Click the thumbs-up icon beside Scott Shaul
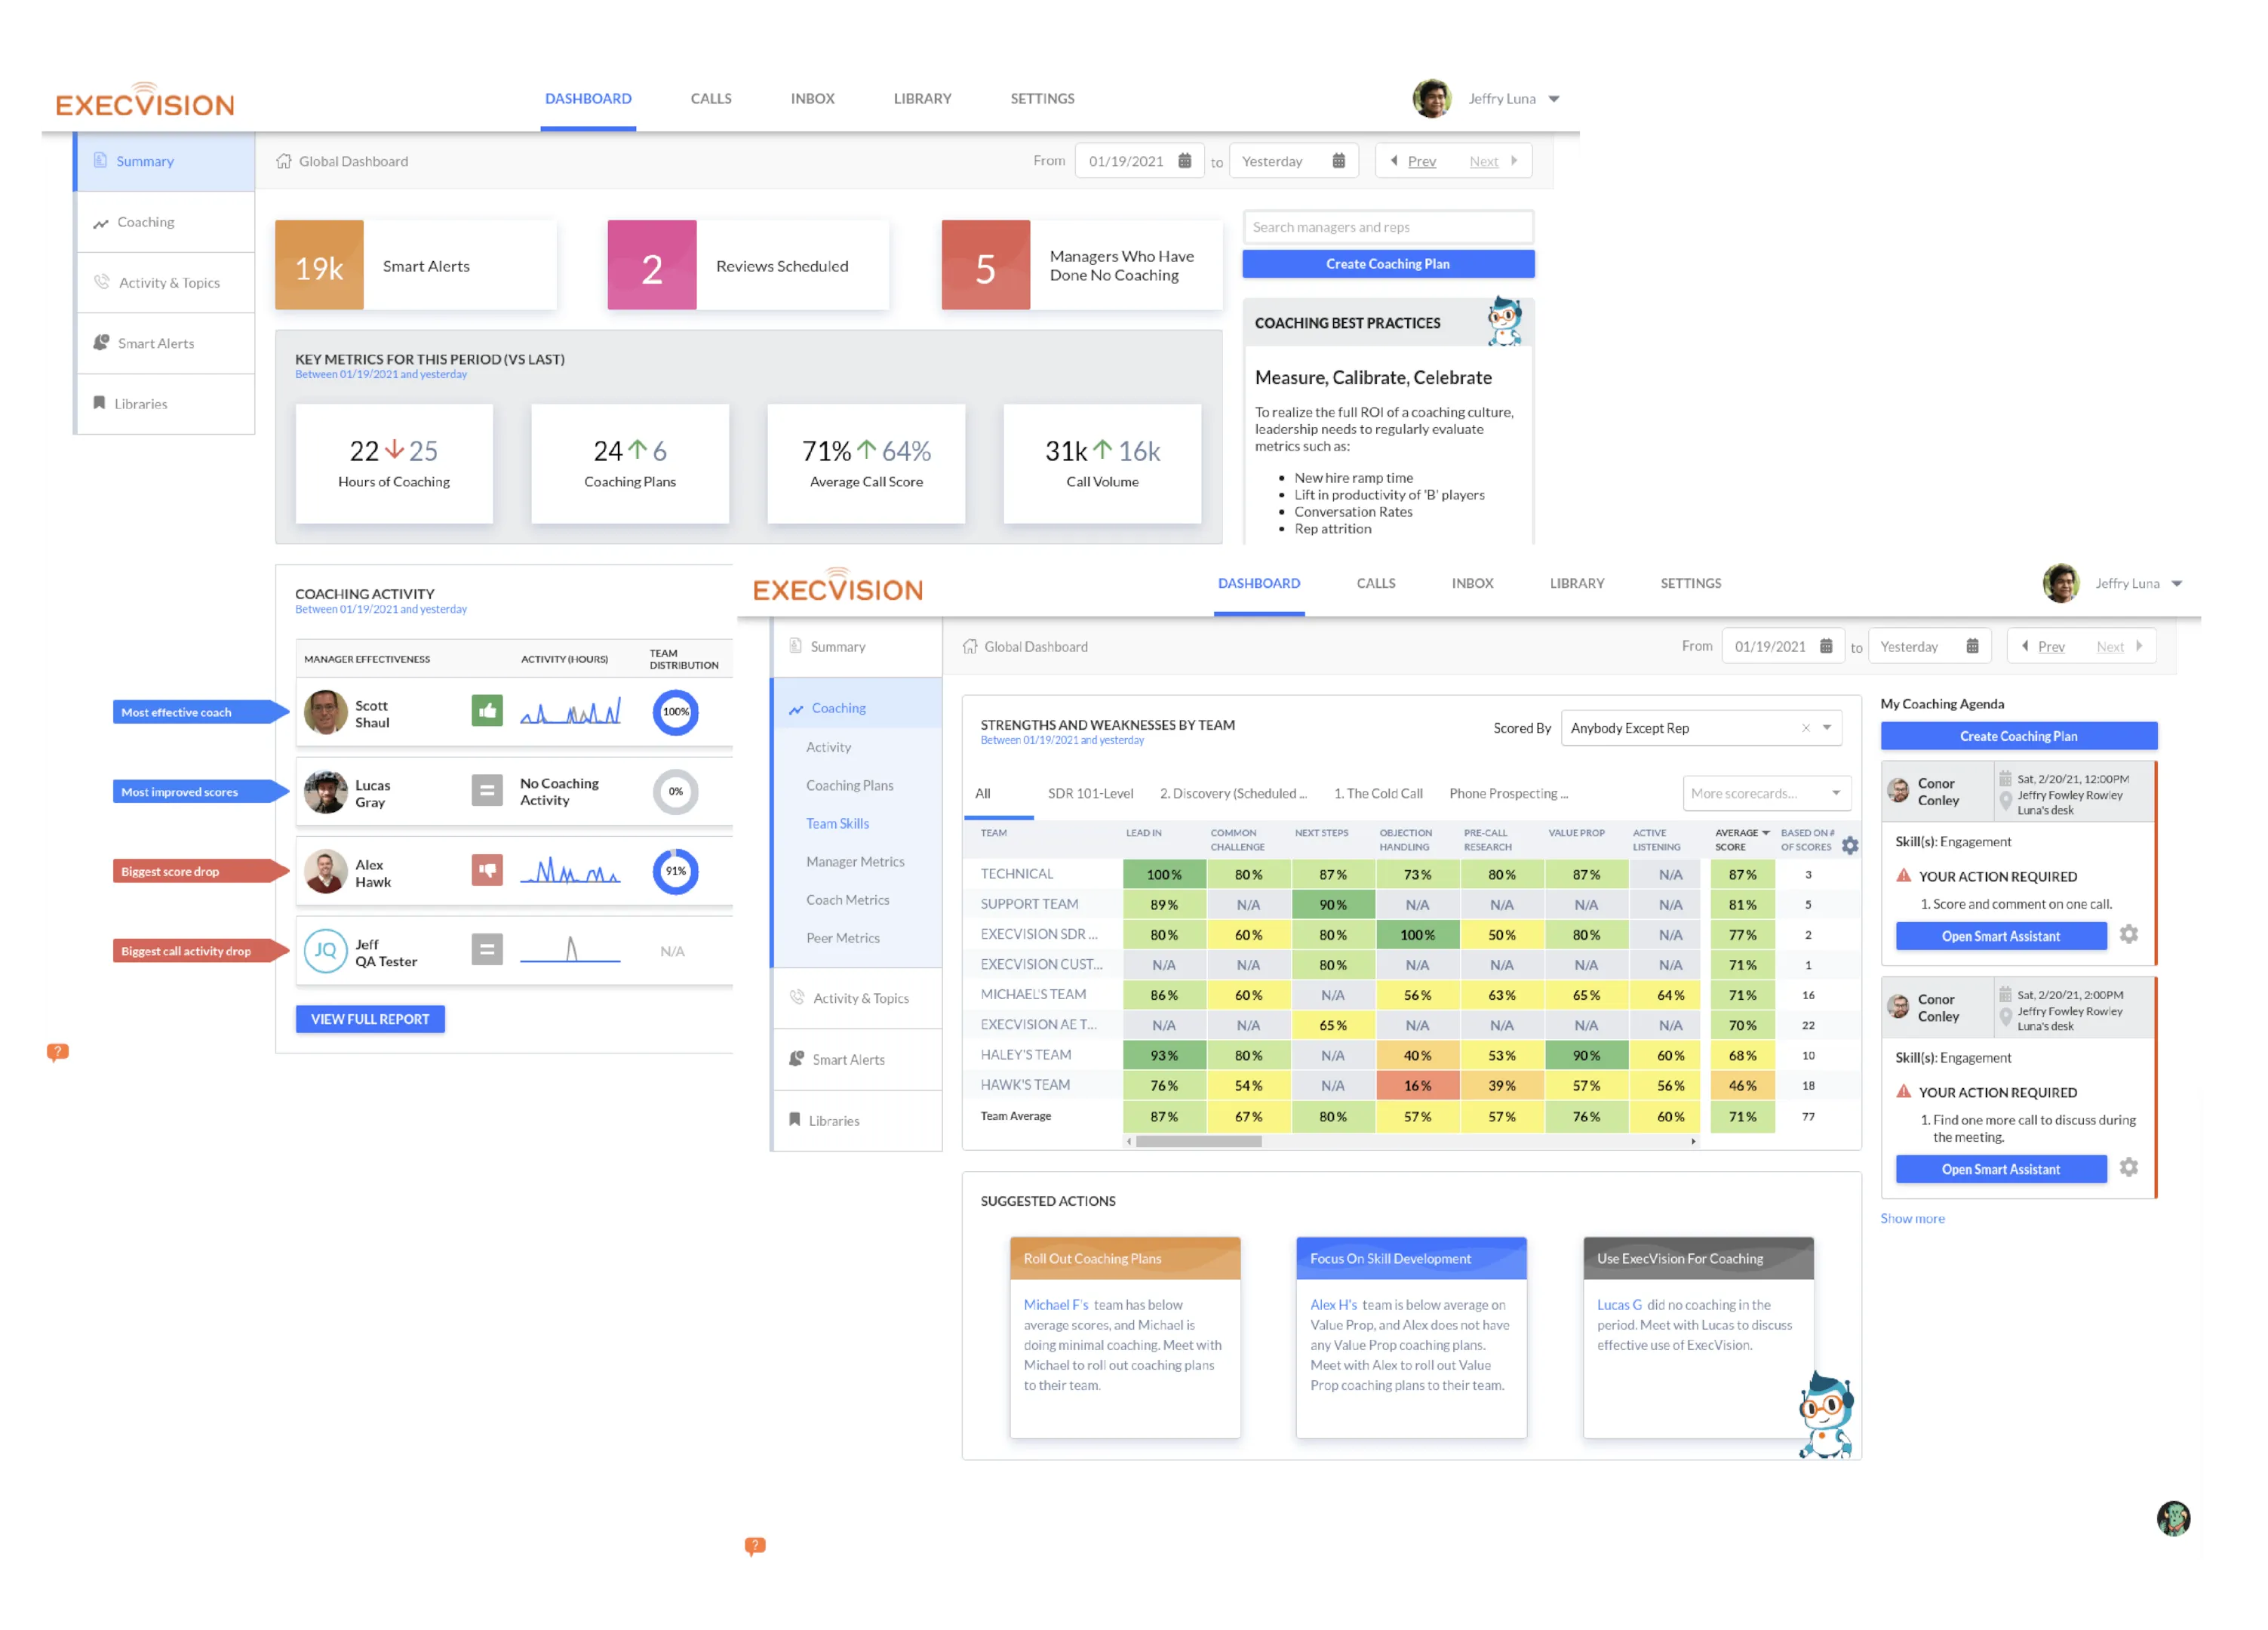2268x1630 pixels. coord(487,711)
